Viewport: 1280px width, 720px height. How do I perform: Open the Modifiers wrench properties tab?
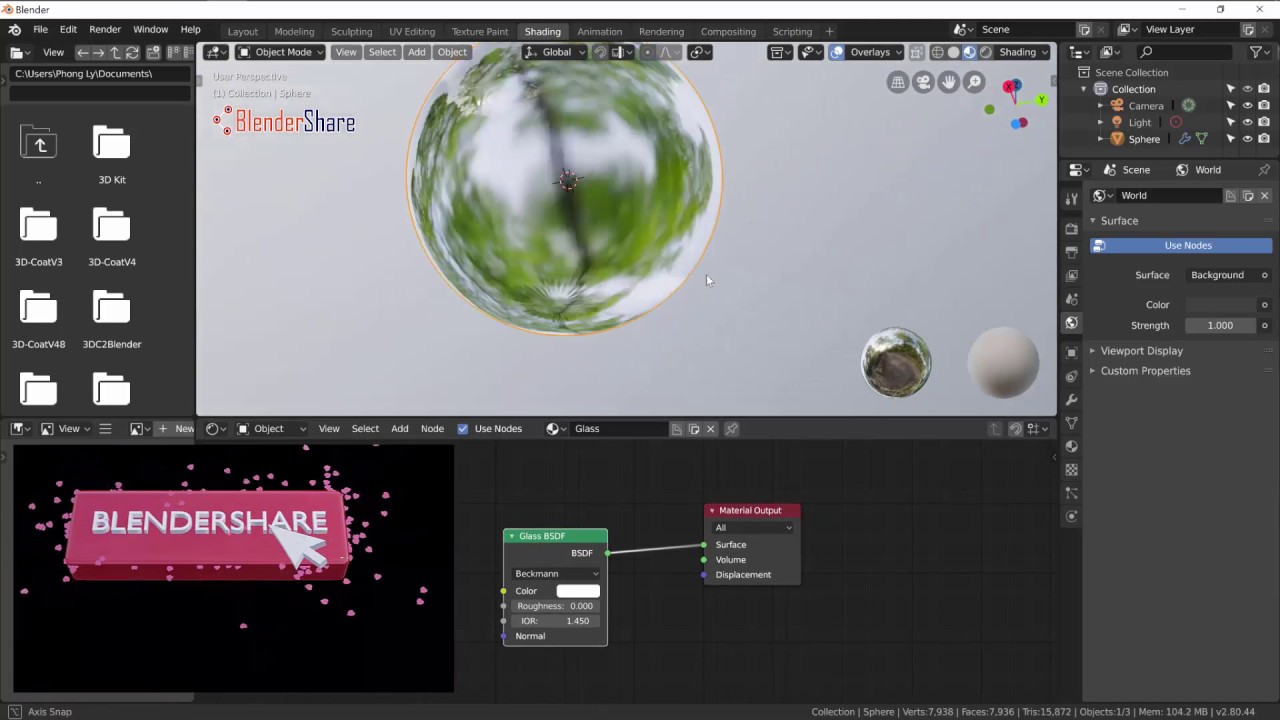click(1072, 400)
